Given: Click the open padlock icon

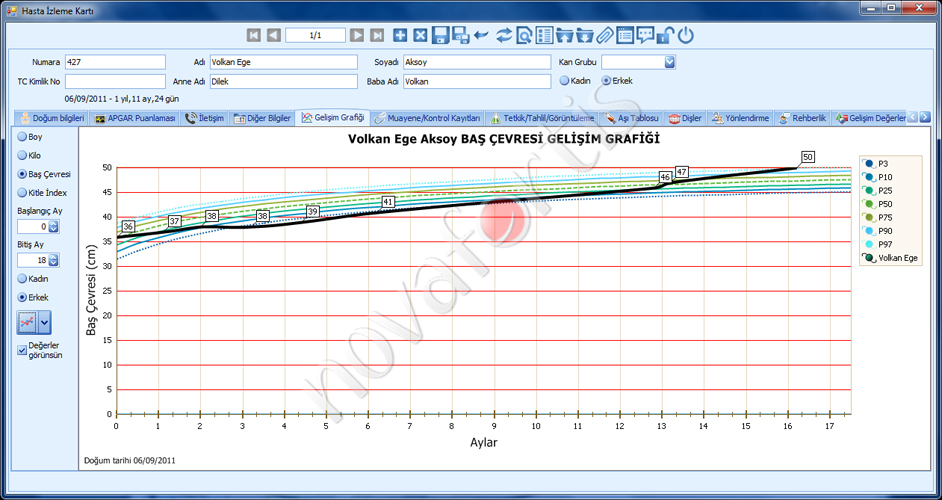Looking at the screenshot, I should pyautogui.click(x=664, y=35).
